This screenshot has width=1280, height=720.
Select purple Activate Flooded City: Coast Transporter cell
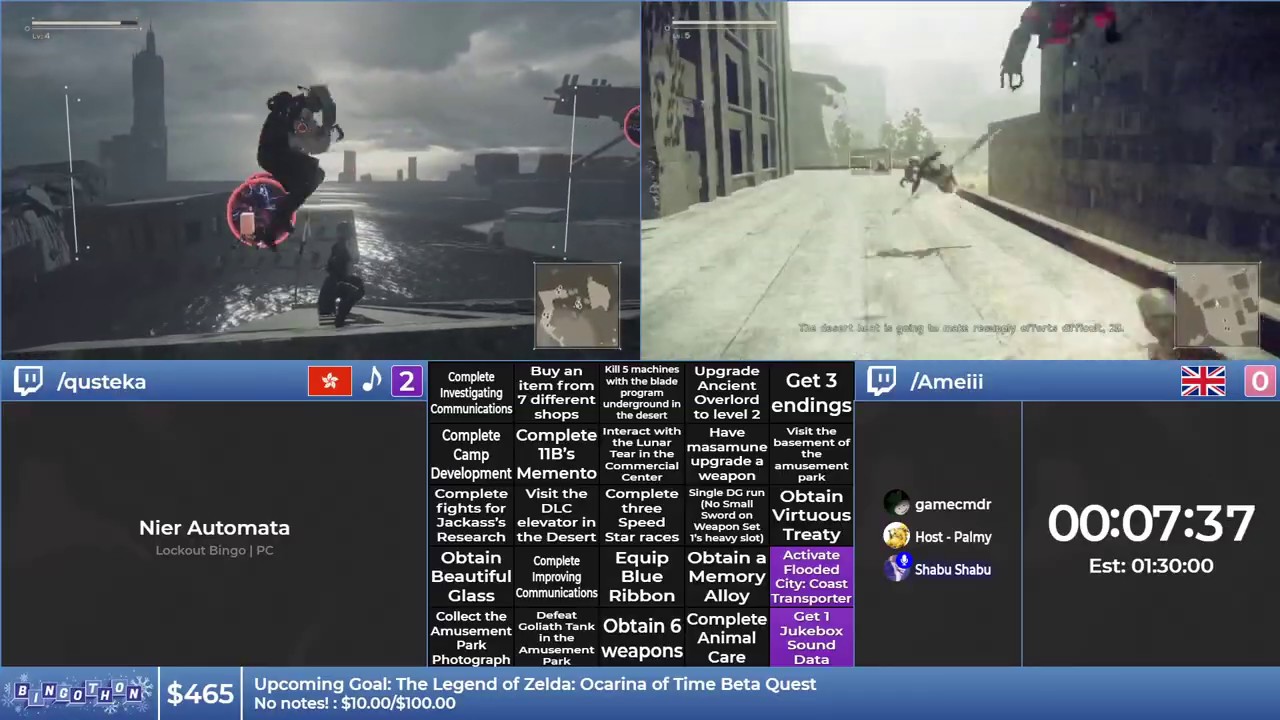[x=811, y=576]
